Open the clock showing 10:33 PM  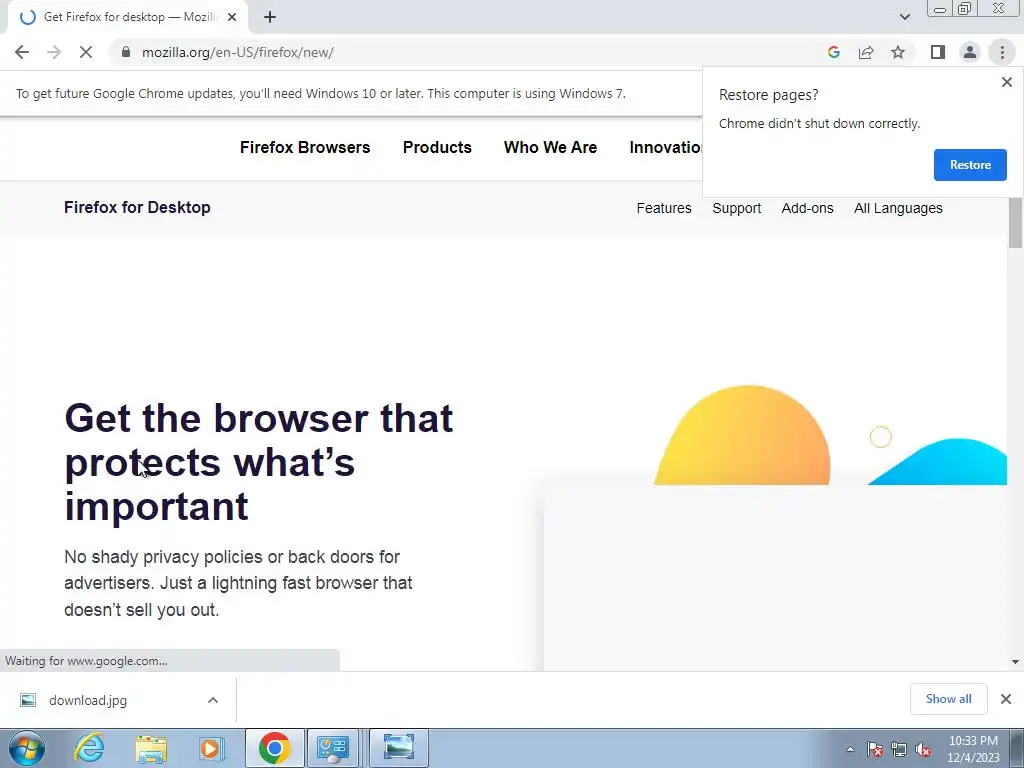tap(973, 749)
